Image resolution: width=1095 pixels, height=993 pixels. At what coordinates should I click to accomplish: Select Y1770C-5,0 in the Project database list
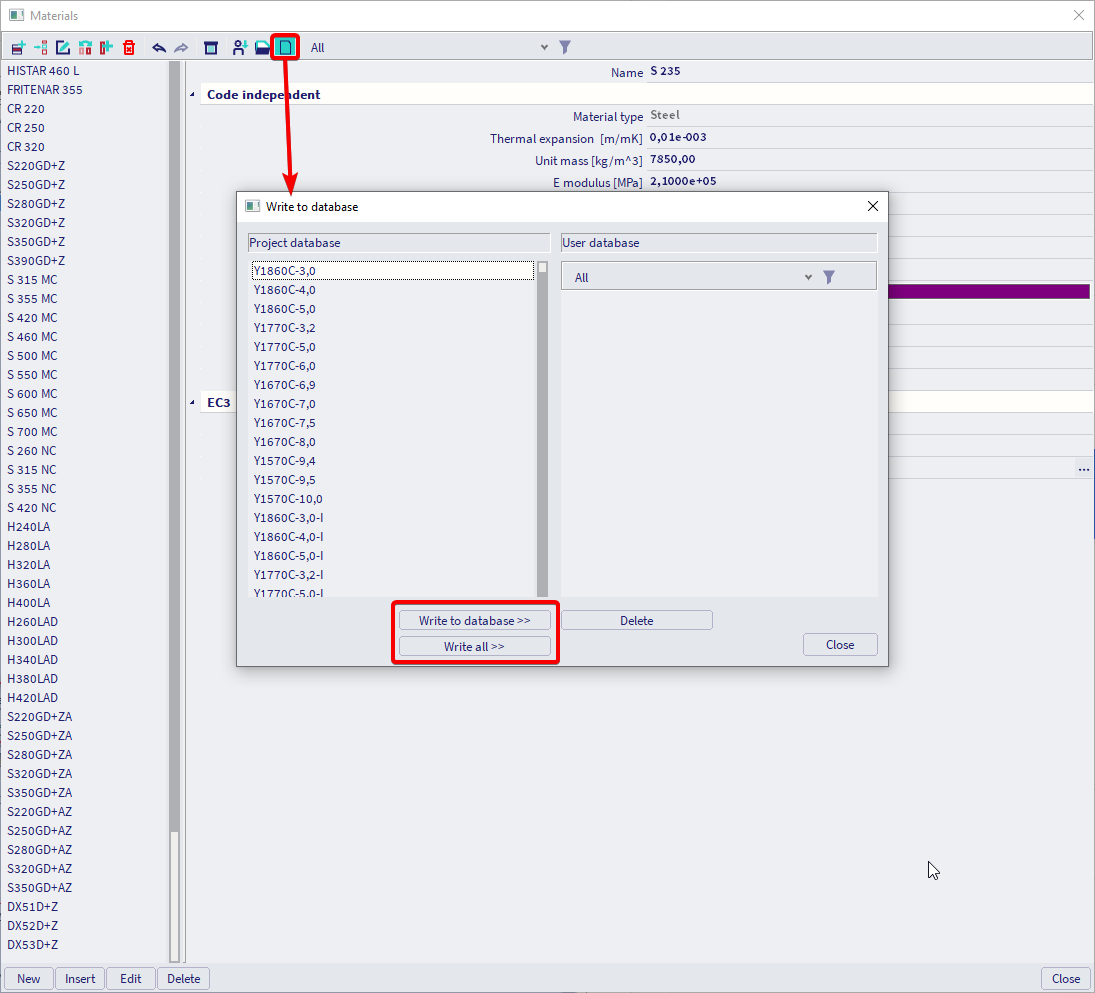(284, 347)
